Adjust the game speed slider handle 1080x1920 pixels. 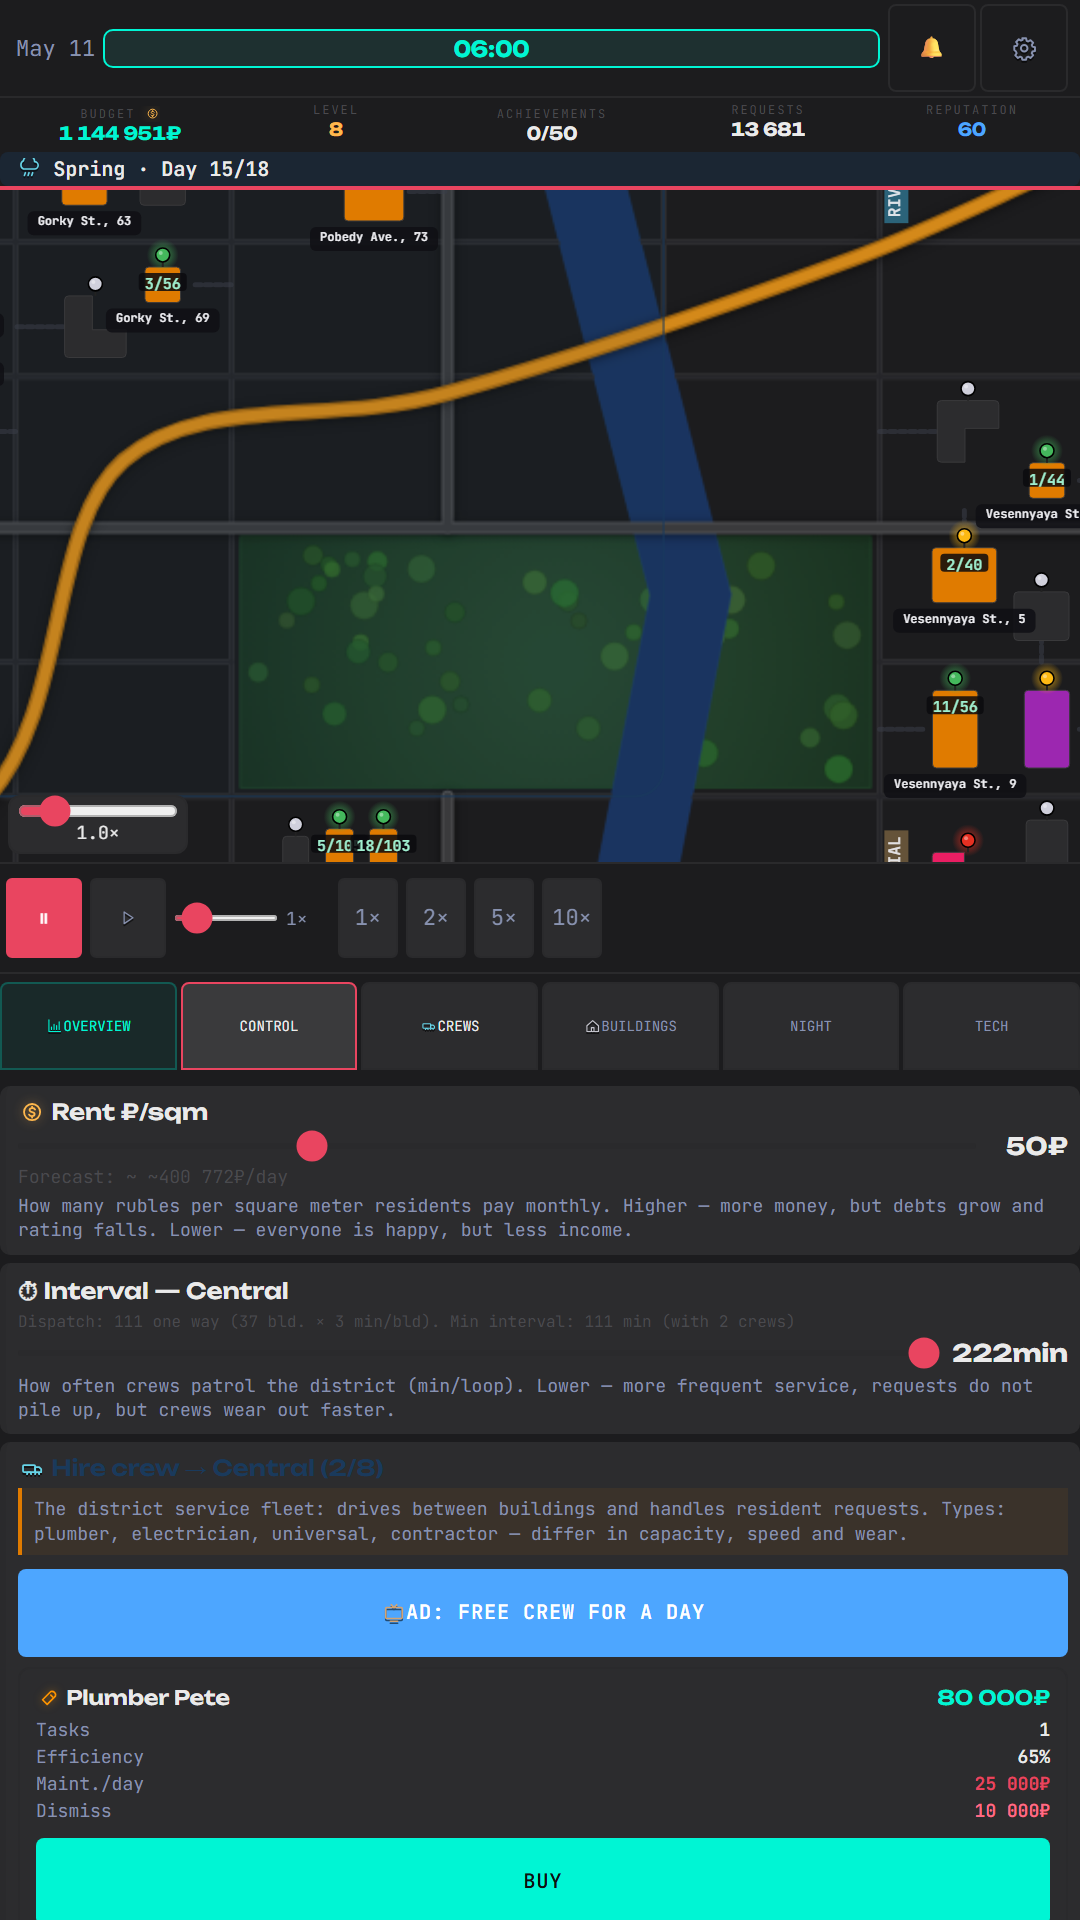[x=197, y=918]
